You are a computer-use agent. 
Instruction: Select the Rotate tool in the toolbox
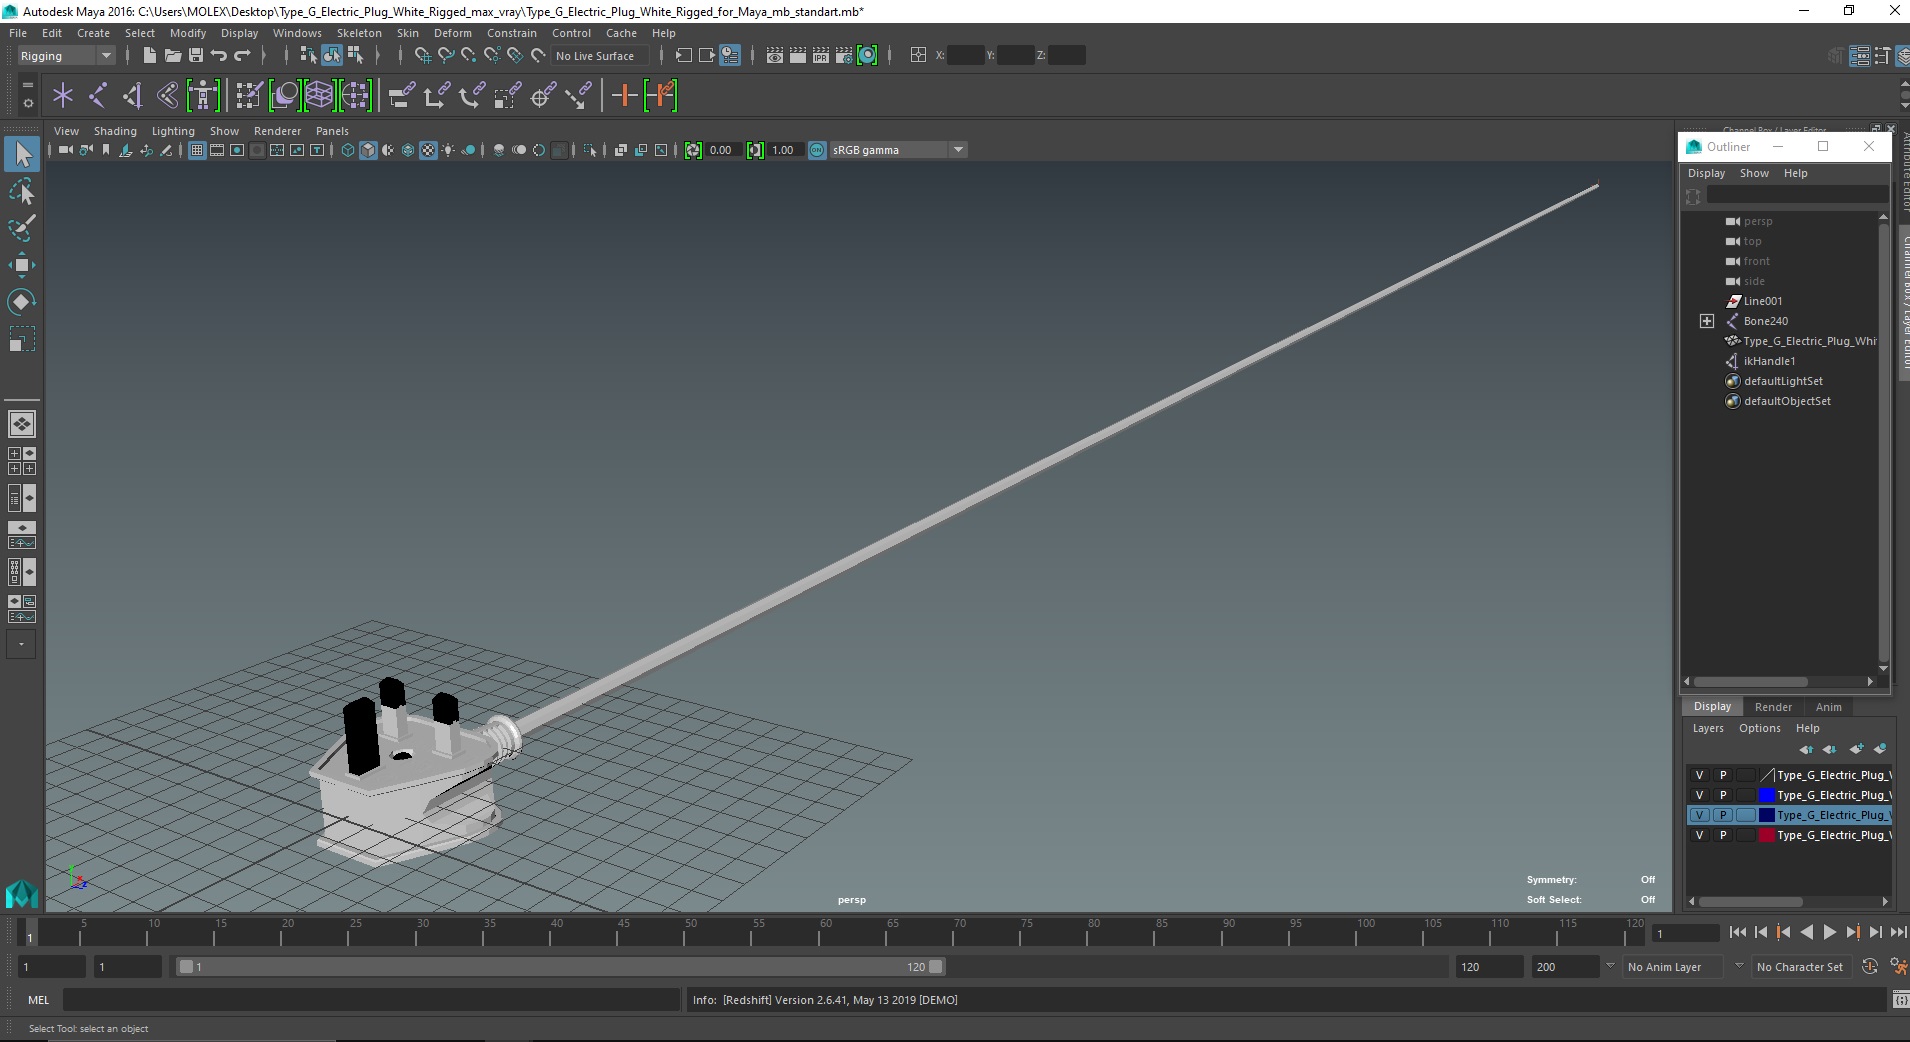point(21,301)
